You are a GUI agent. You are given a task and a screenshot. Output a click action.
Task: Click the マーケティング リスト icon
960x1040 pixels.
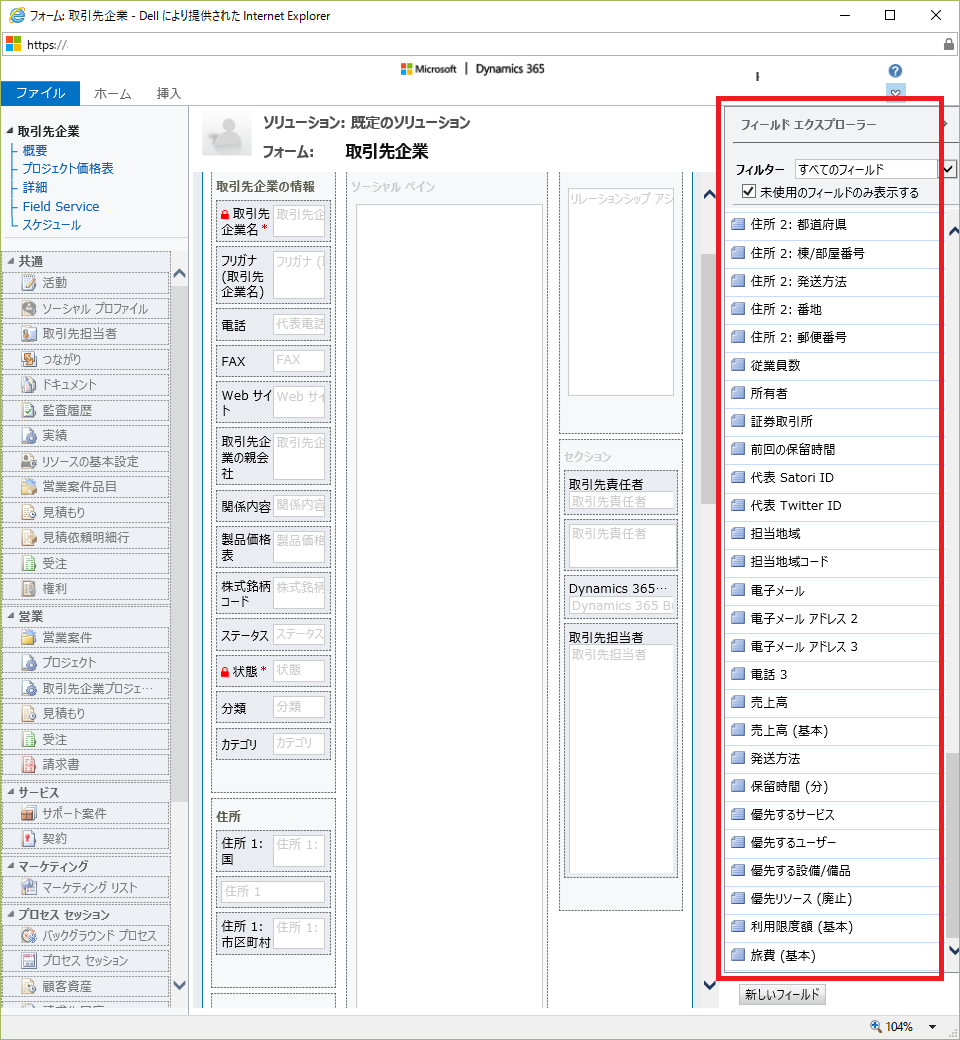[x=29, y=887]
